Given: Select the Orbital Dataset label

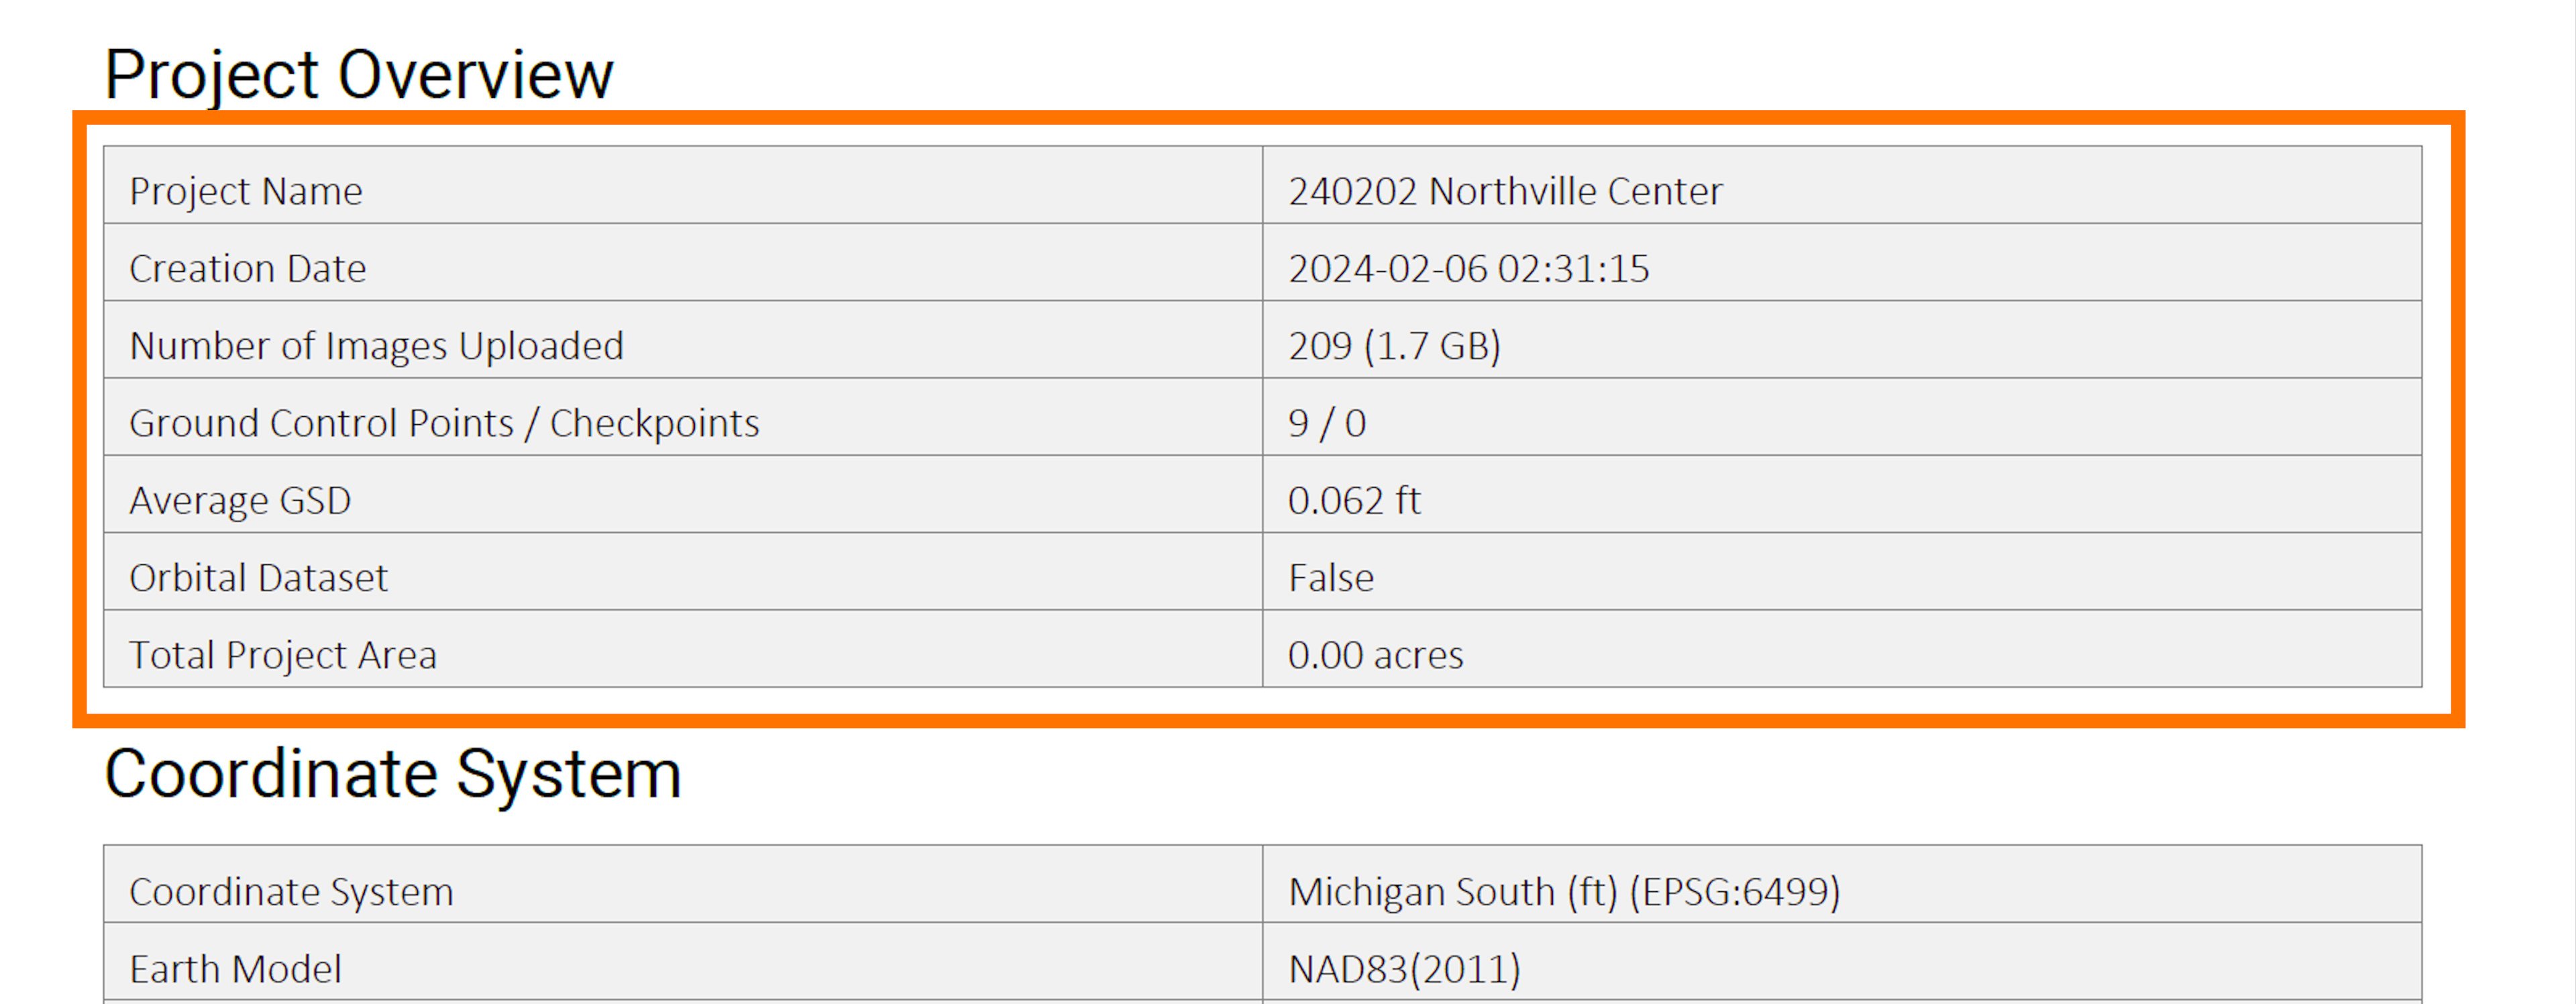Looking at the screenshot, I should coord(258,578).
